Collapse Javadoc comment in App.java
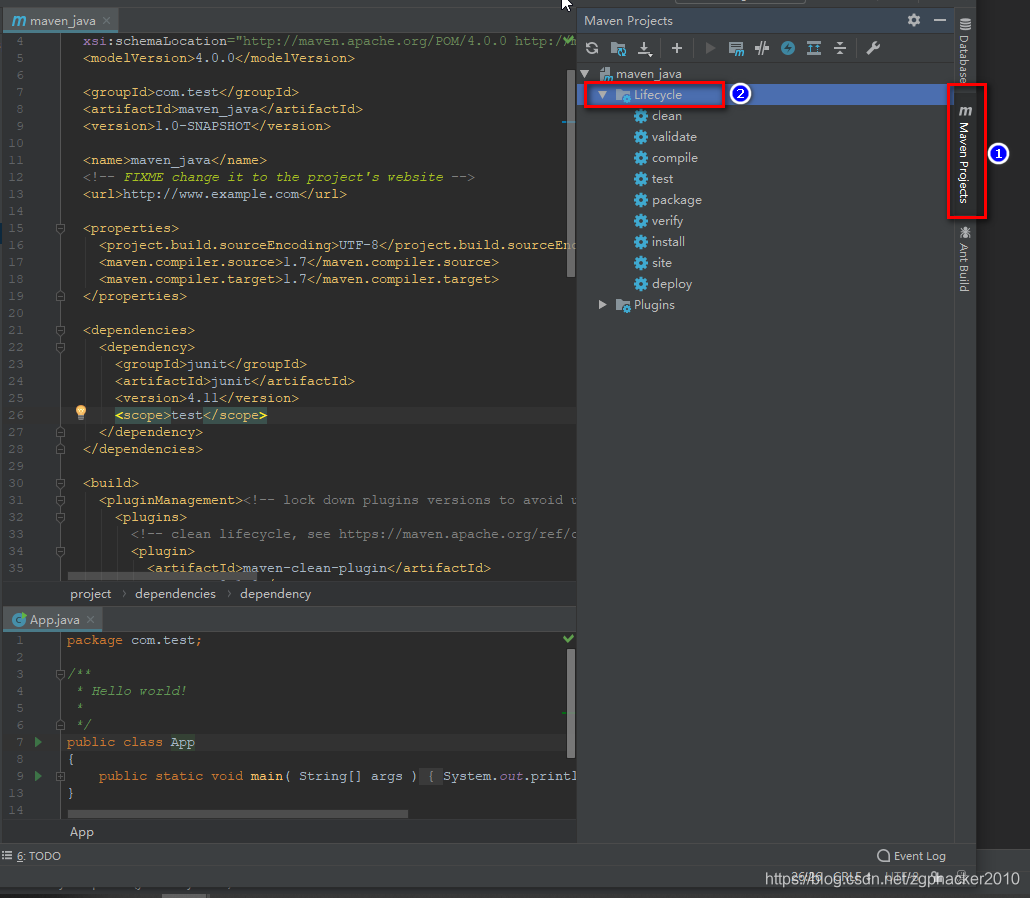The image size is (1030, 898). click(x=60, y=673)
